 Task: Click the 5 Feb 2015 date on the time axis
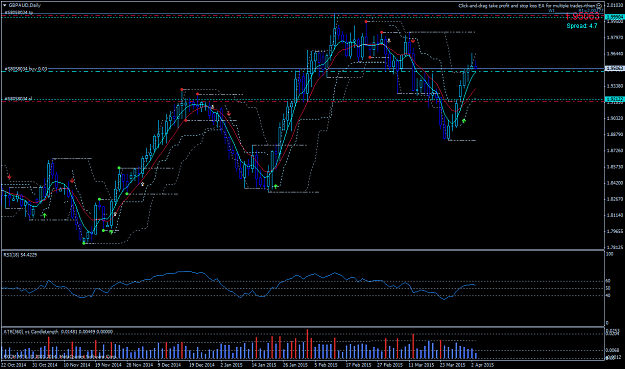pos(326,365)
